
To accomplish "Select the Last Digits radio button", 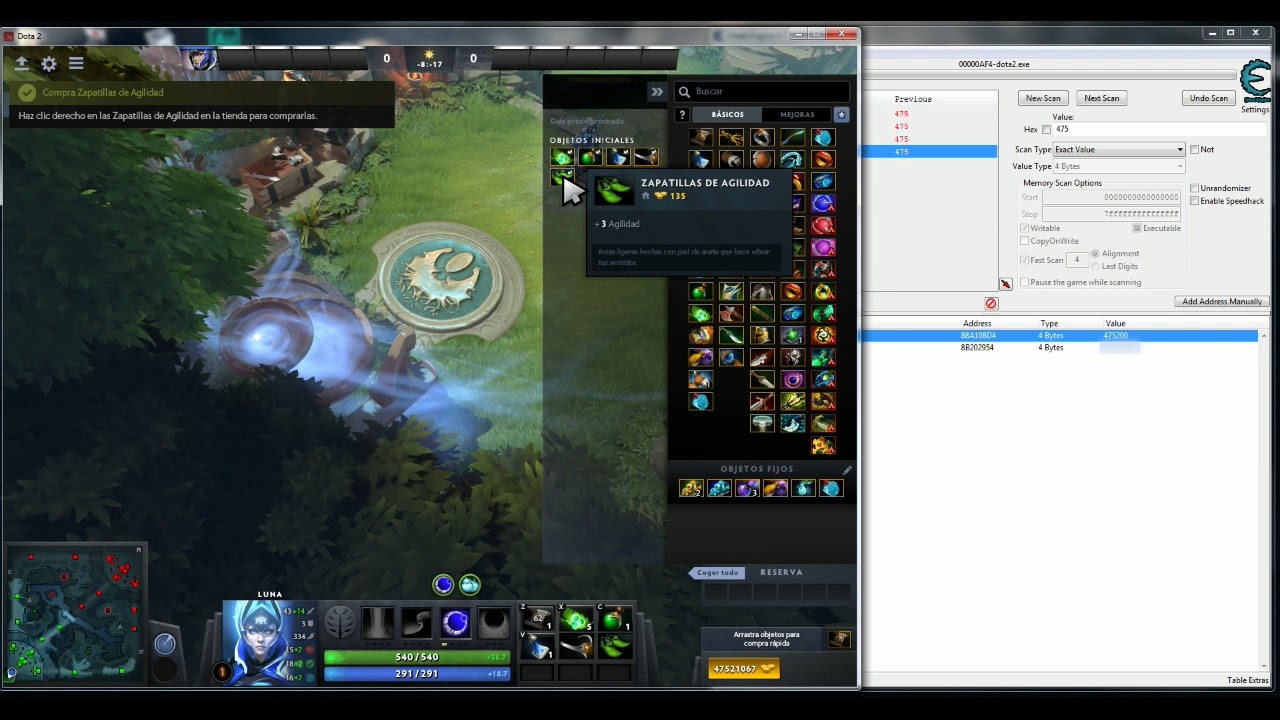I will (1095, 266).
